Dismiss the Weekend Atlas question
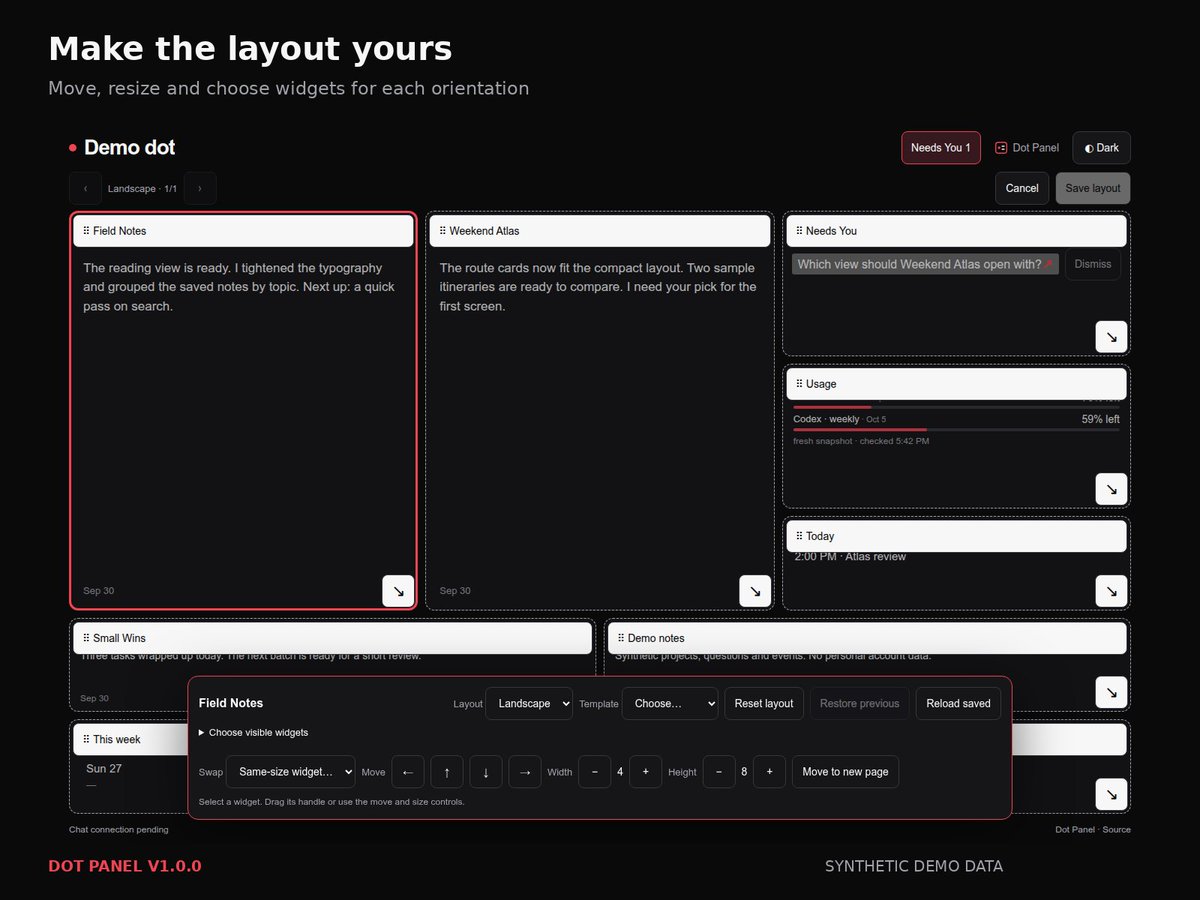Viewport: 1200px width, 900px height. [1093, 264]
